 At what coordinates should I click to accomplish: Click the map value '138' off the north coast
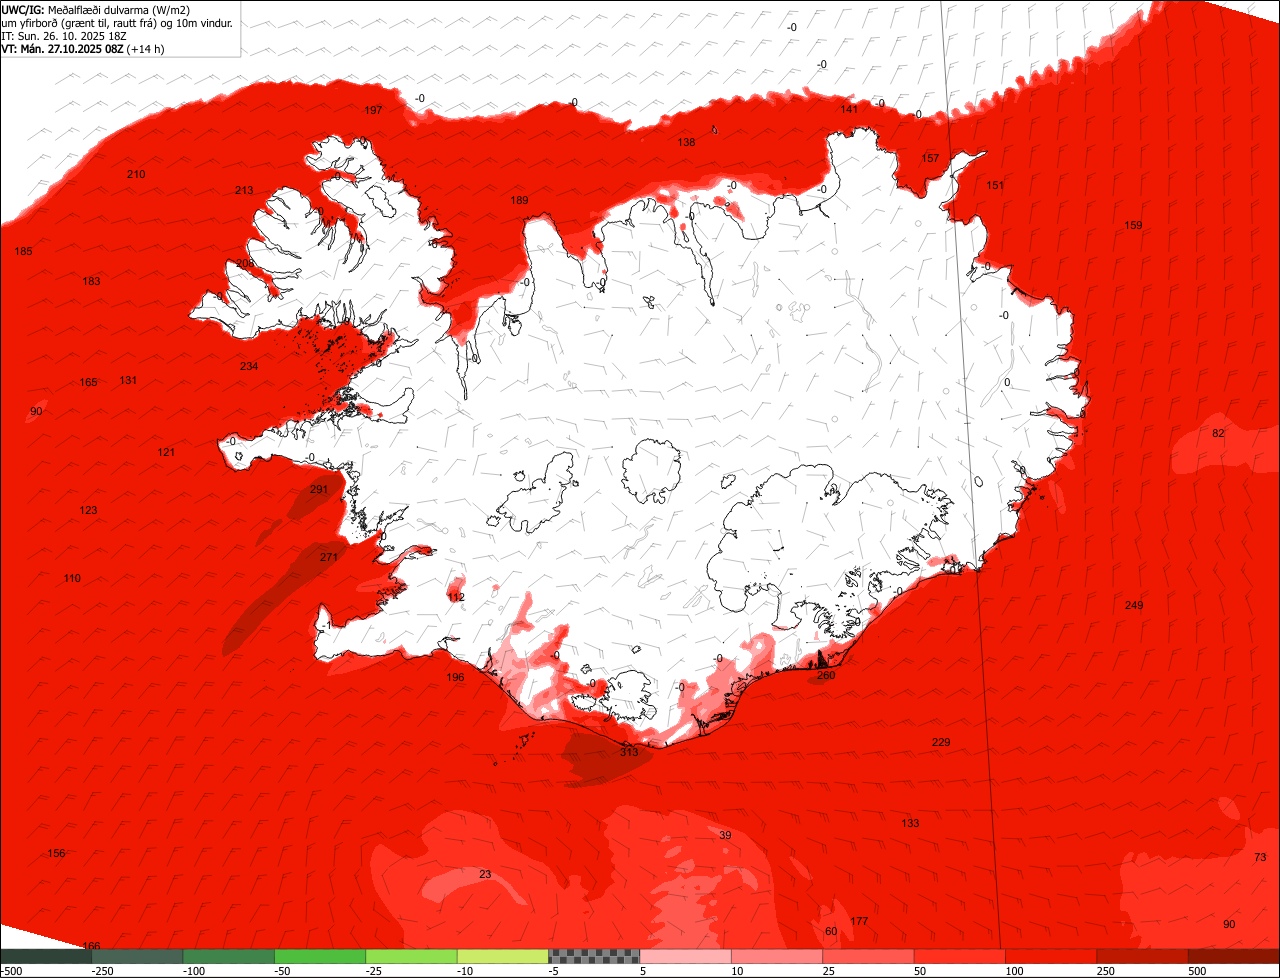click(686, 143)
